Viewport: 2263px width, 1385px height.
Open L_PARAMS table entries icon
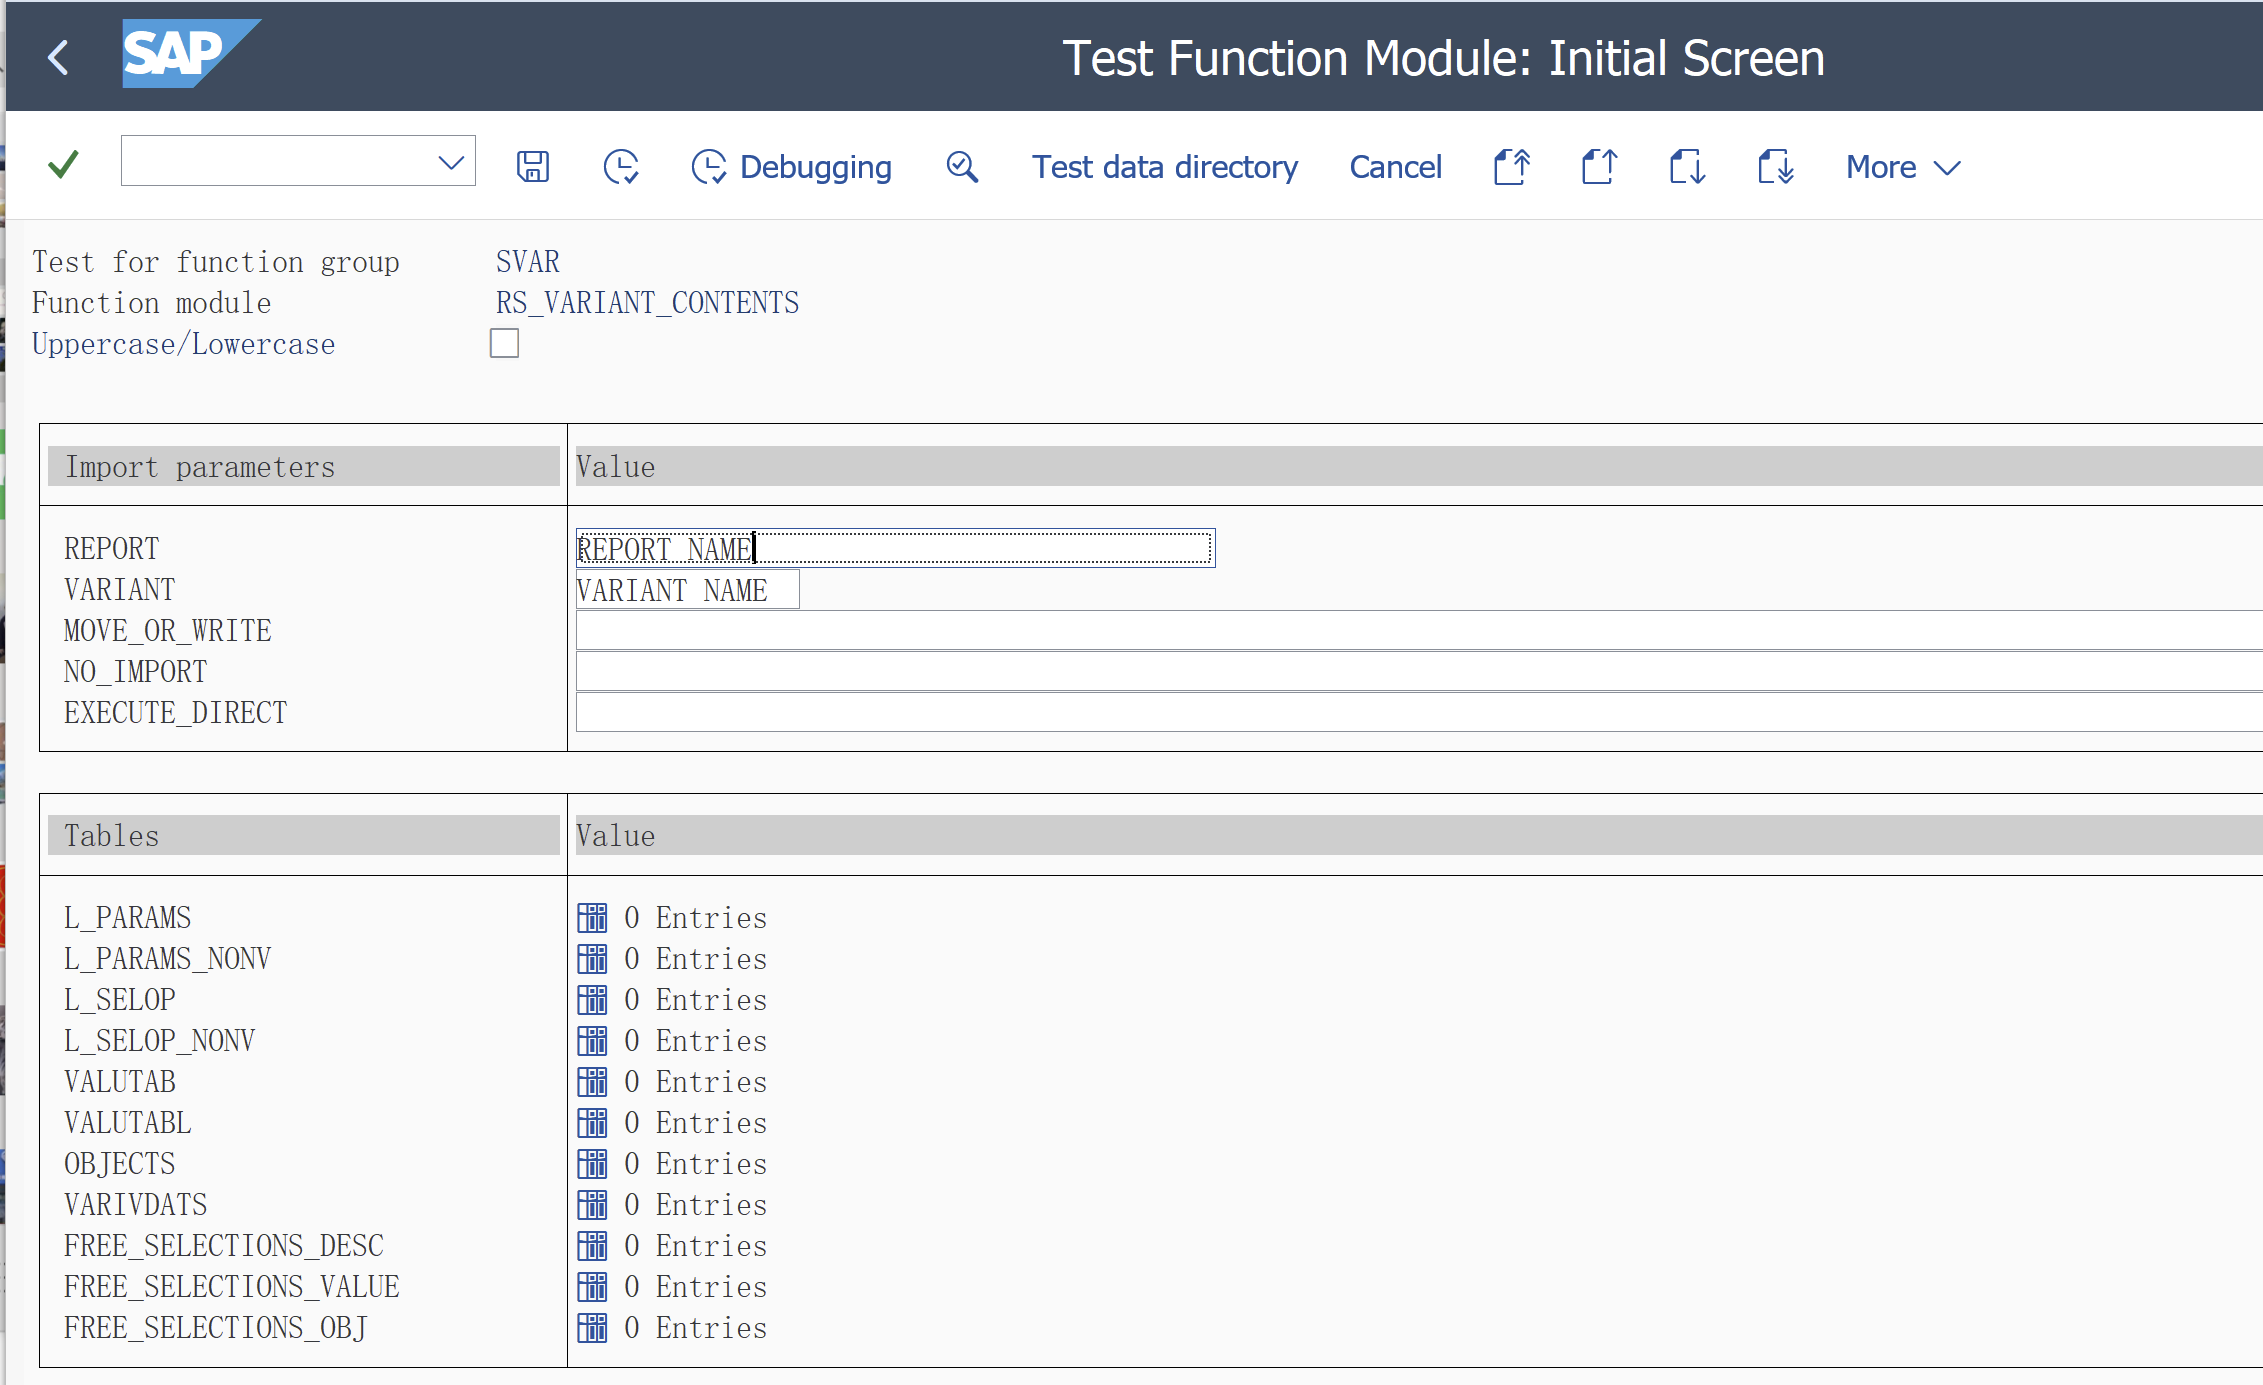[x=592, y=917]
